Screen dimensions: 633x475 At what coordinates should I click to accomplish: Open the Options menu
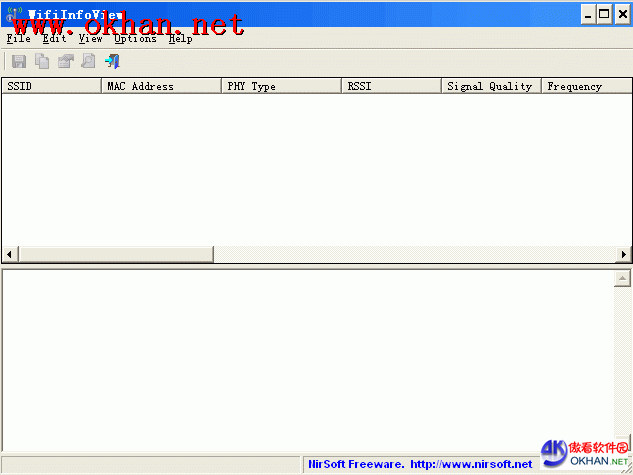coord(135,39)
